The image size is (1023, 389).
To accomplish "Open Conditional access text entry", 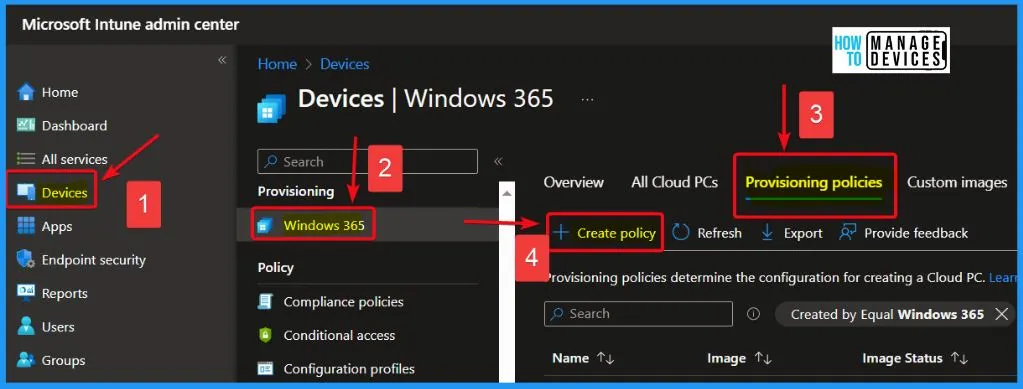I will point(339,335).
